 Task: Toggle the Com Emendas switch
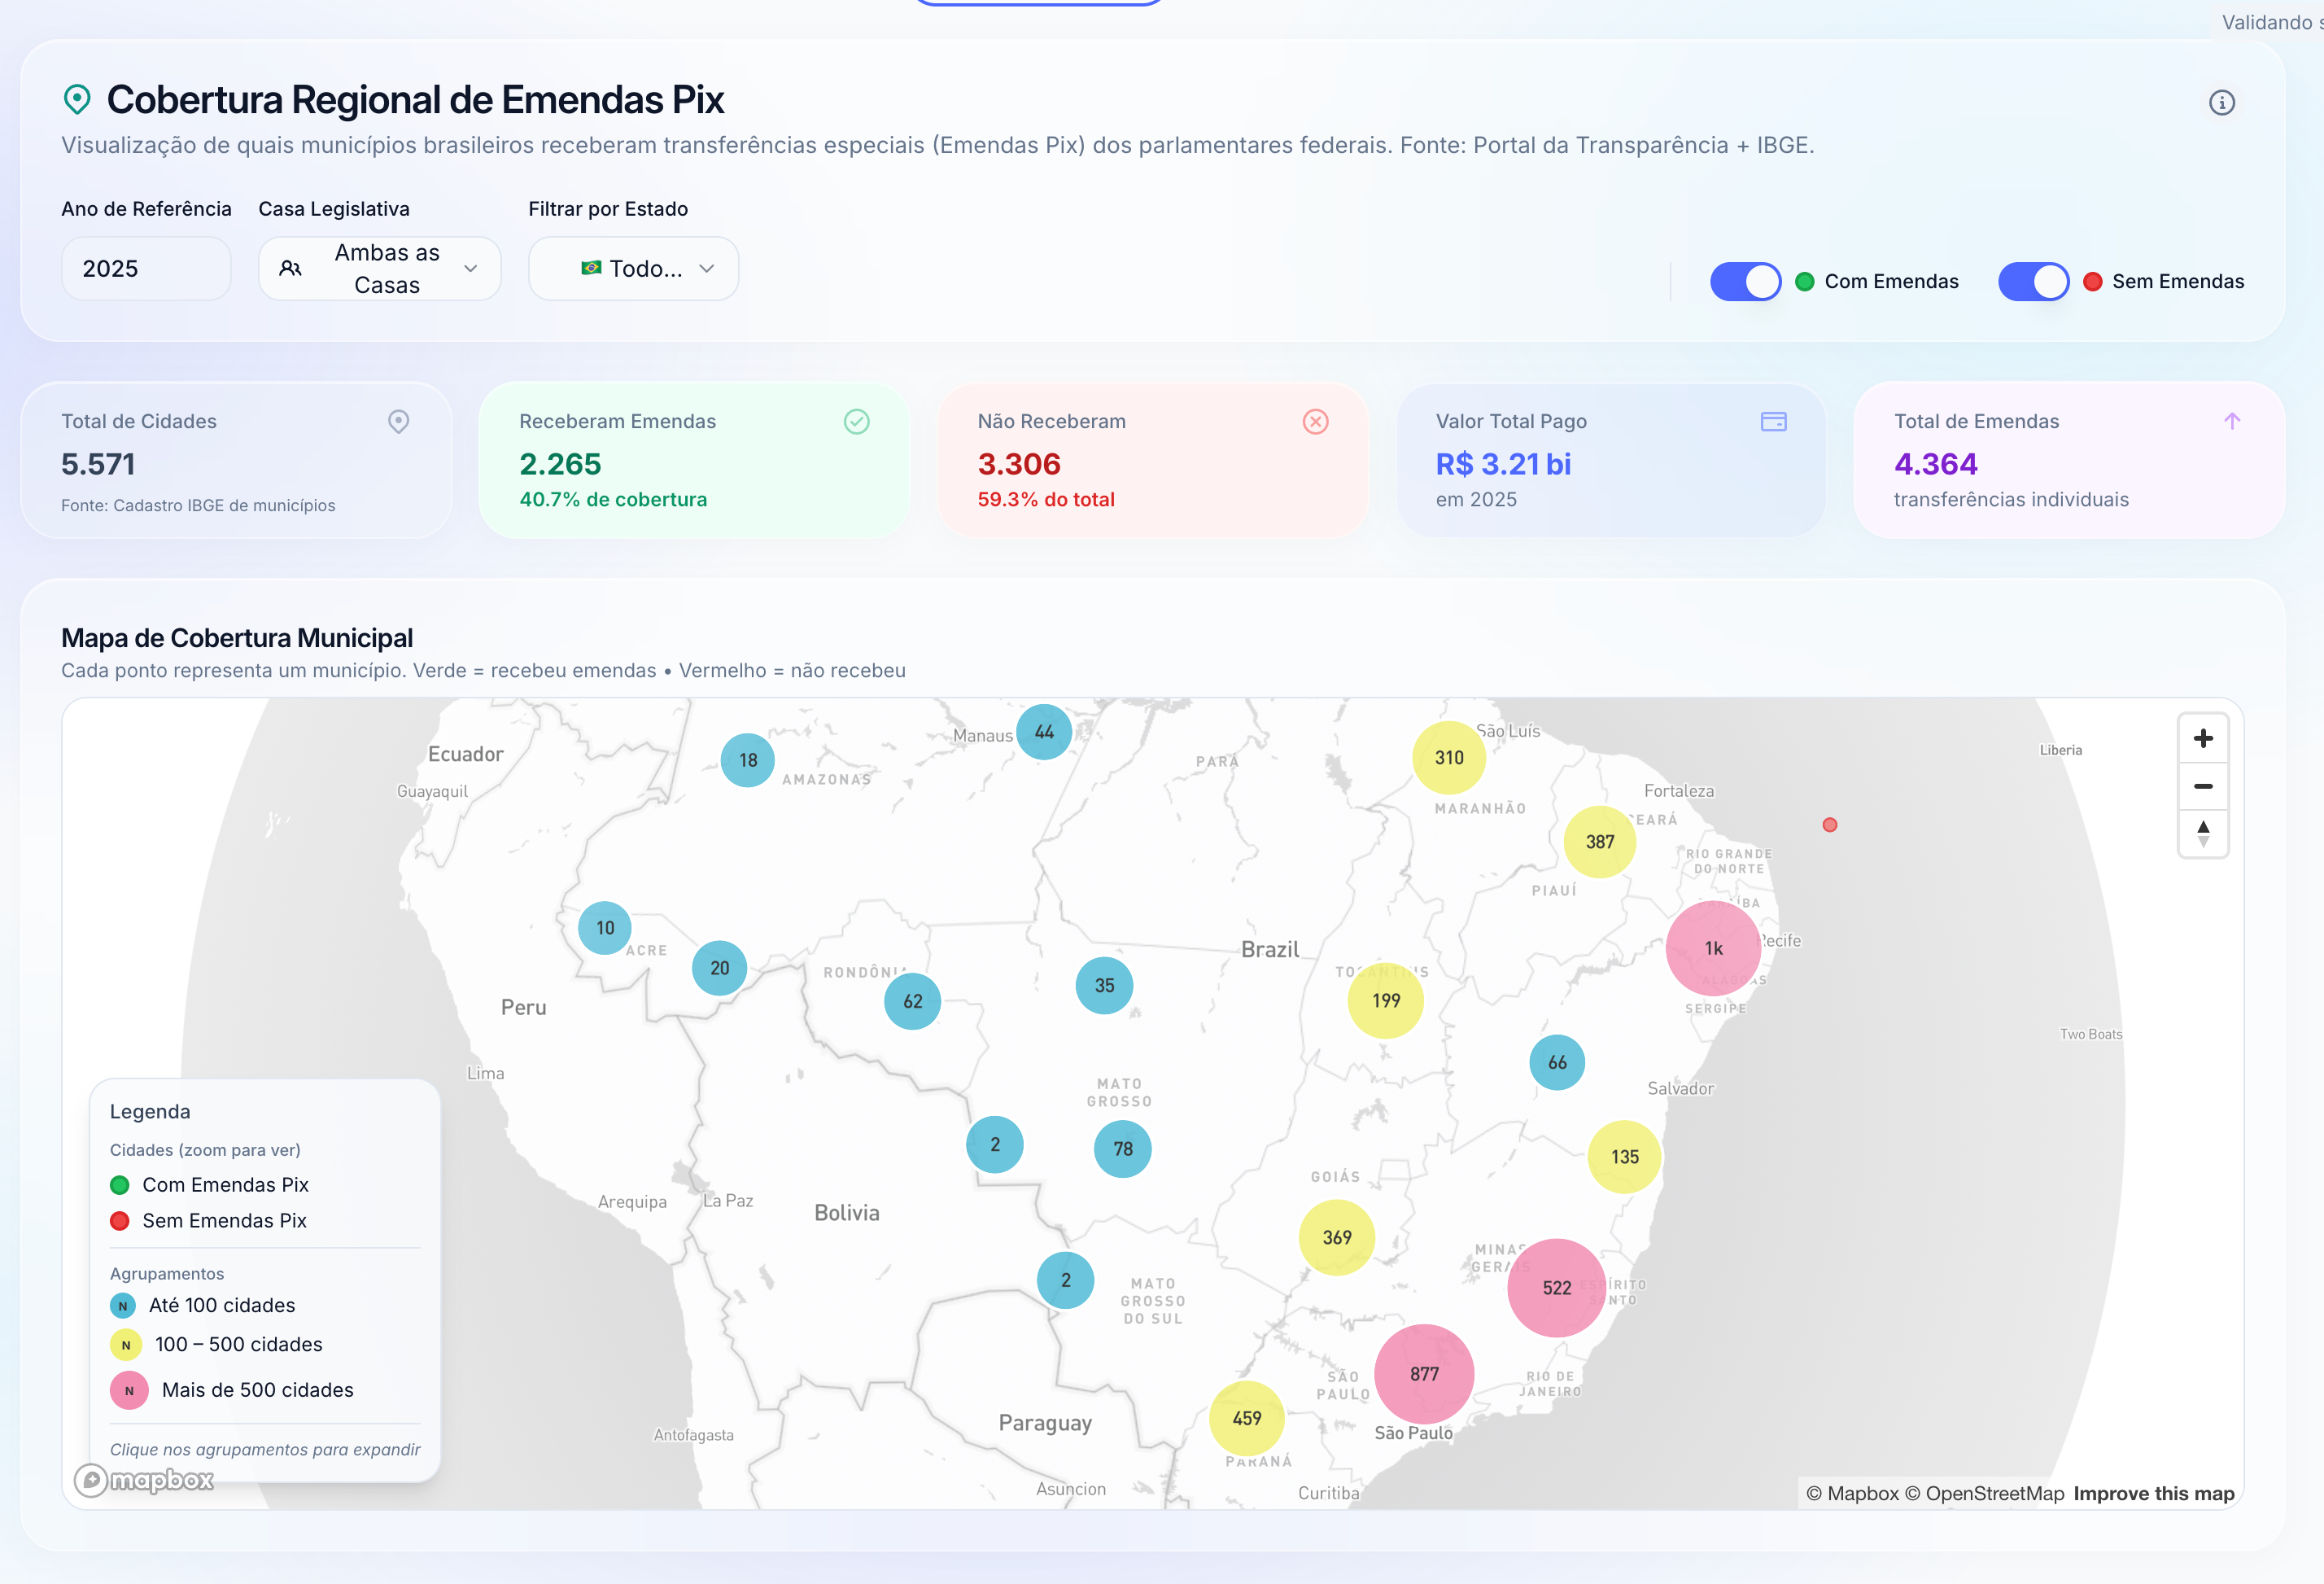(1745, 282)
